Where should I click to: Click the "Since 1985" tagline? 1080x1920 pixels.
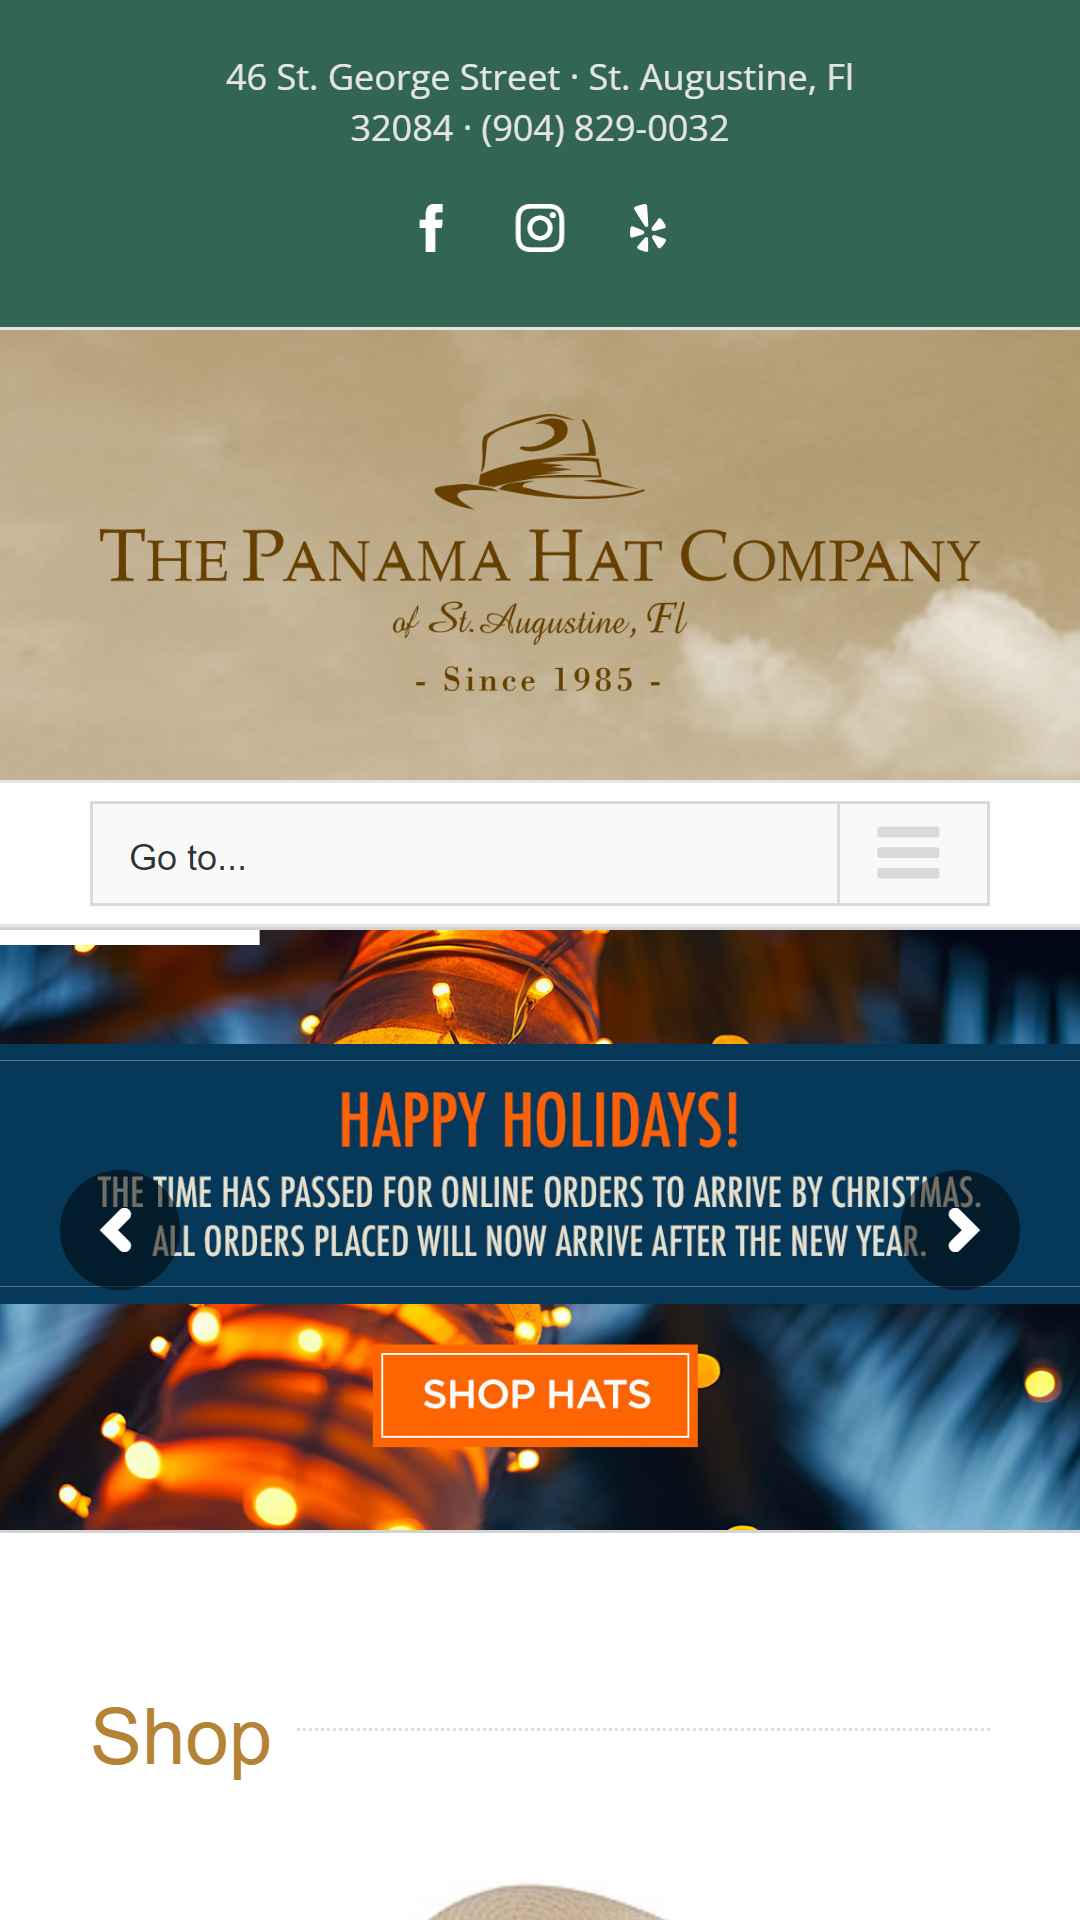[x=539, y=680]
